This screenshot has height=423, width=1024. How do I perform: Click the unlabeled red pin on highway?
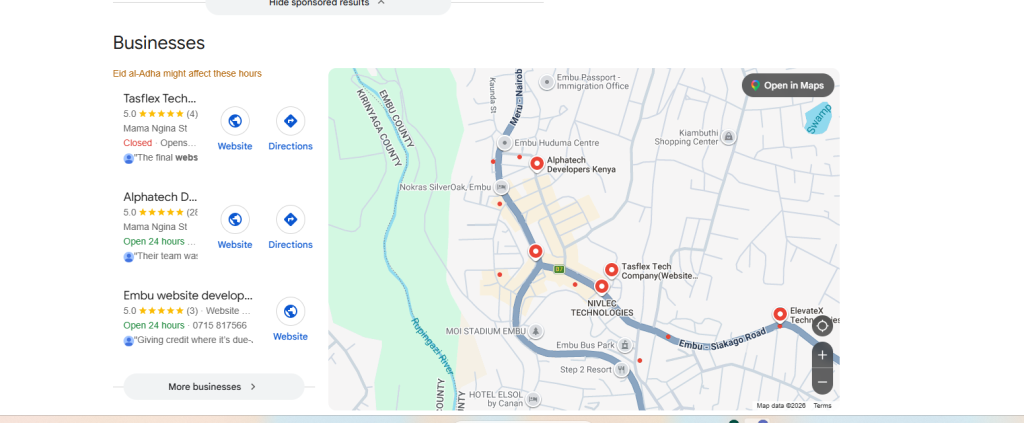[x=536, y=251]
